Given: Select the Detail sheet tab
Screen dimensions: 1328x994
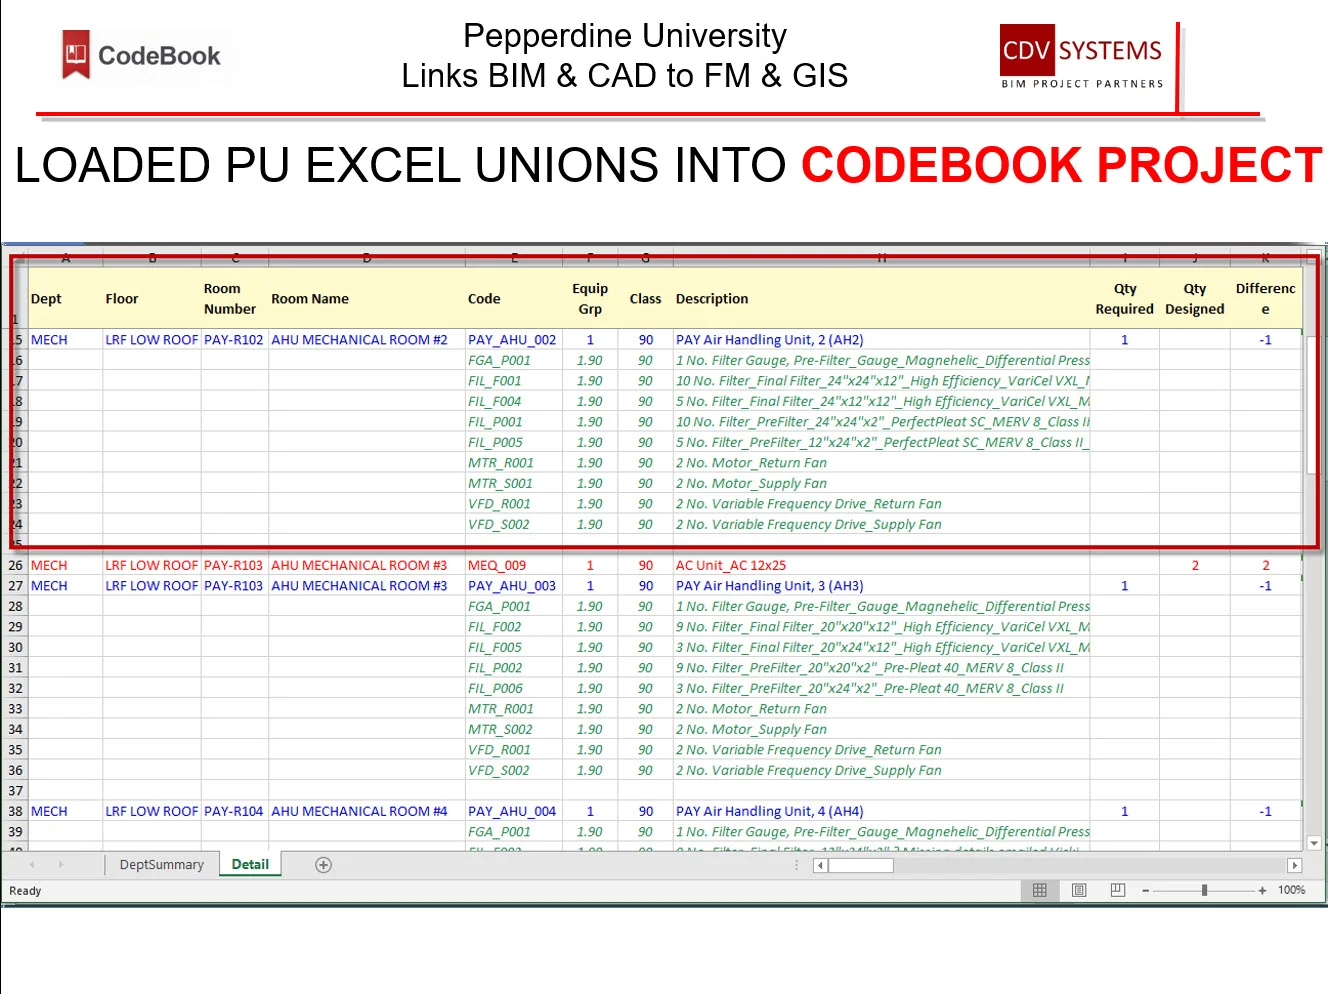Looking at the screenshot, I should point(250,865).
